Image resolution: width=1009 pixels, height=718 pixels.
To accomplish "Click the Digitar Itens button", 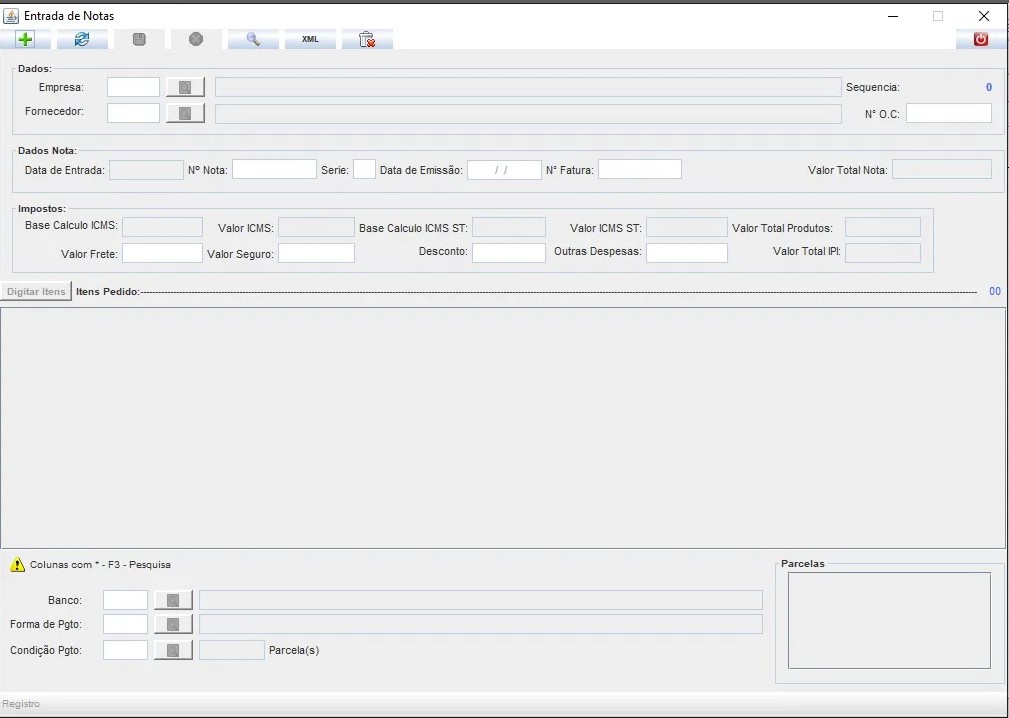I will point(36,292).
